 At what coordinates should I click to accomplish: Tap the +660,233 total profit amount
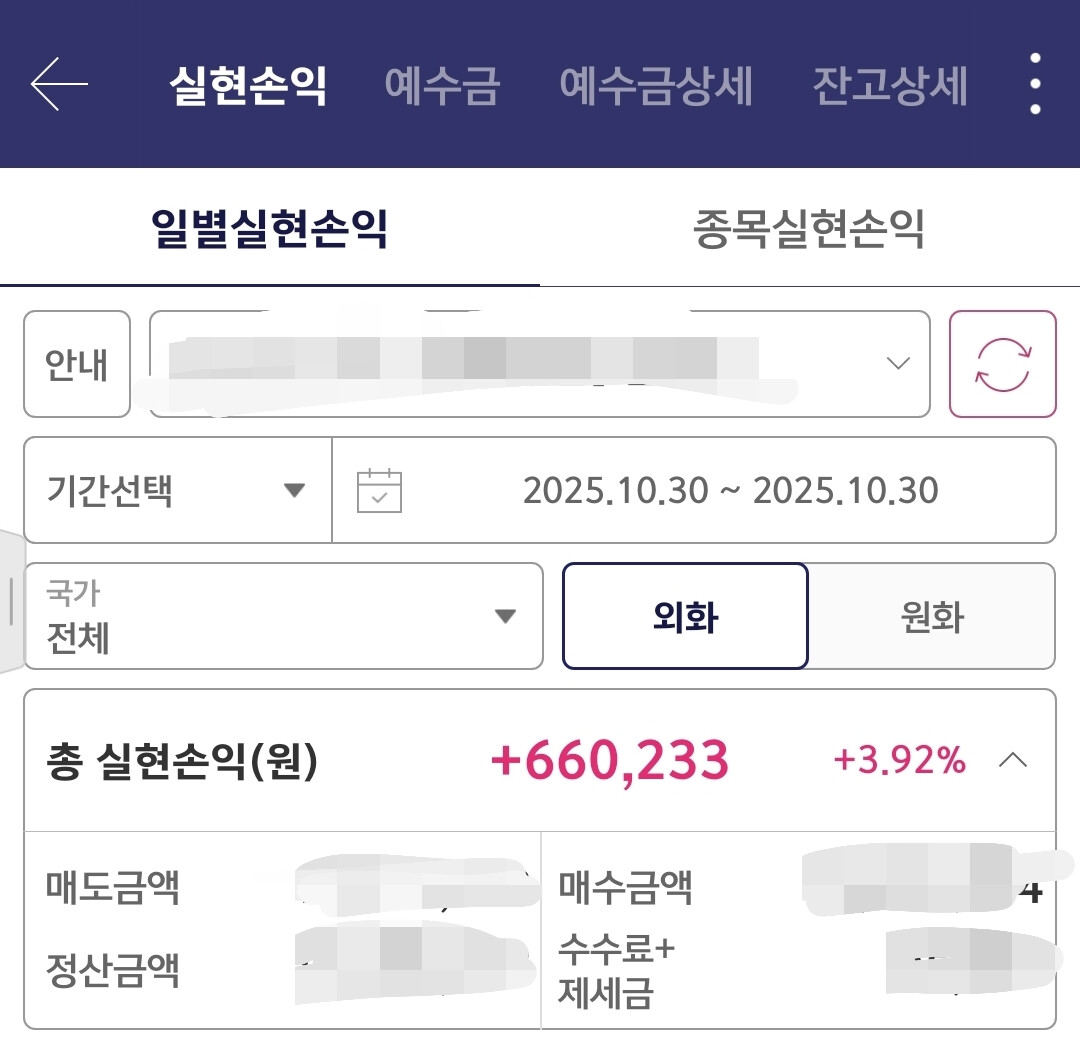click(609, 762)
